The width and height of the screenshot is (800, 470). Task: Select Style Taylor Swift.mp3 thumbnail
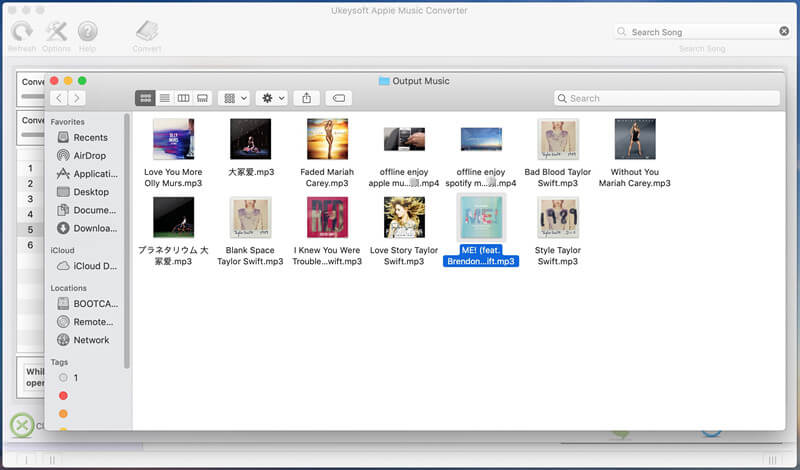(x=558, y=217)
